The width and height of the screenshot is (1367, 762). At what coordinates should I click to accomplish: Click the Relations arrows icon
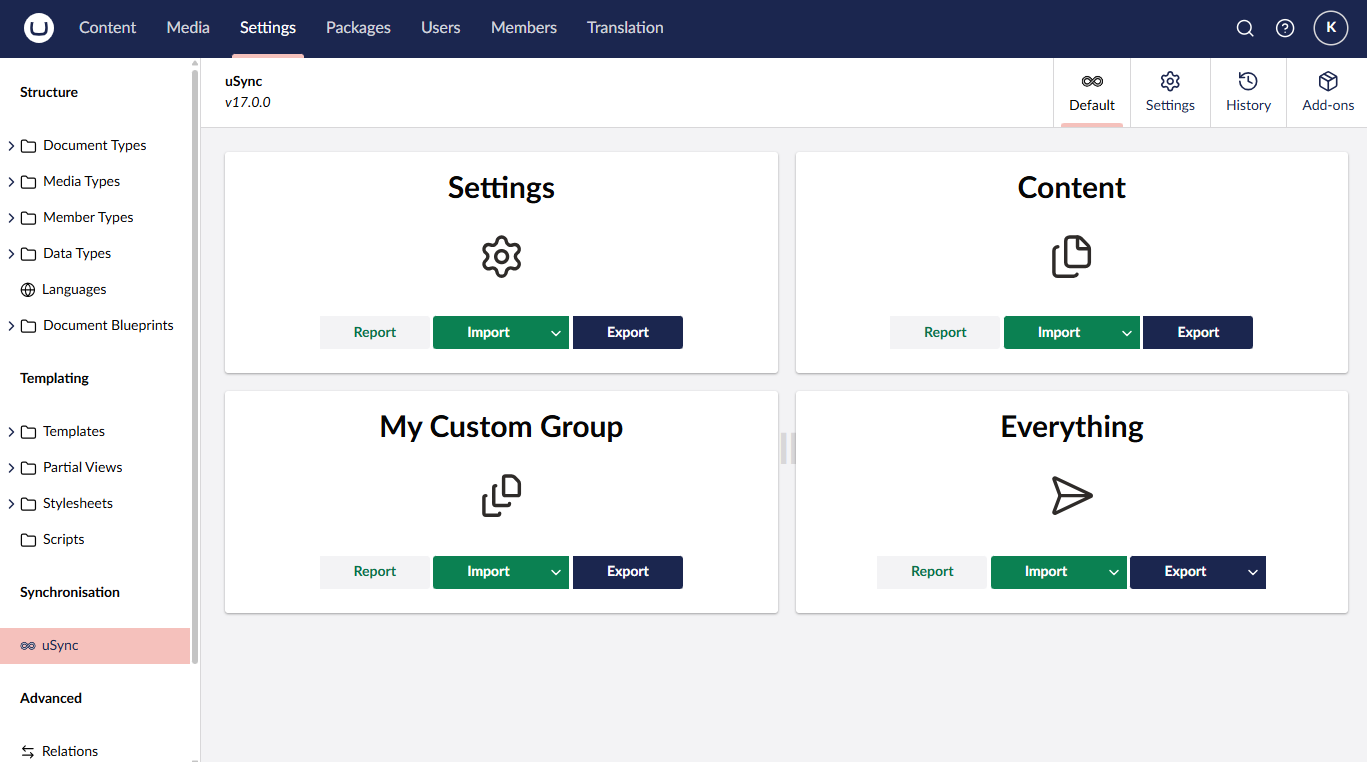pos(28,752)
